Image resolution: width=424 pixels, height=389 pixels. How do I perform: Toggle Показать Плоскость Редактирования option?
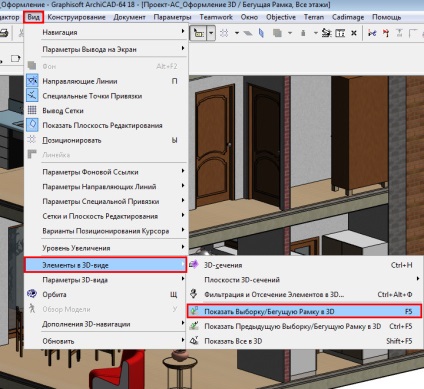32,125
